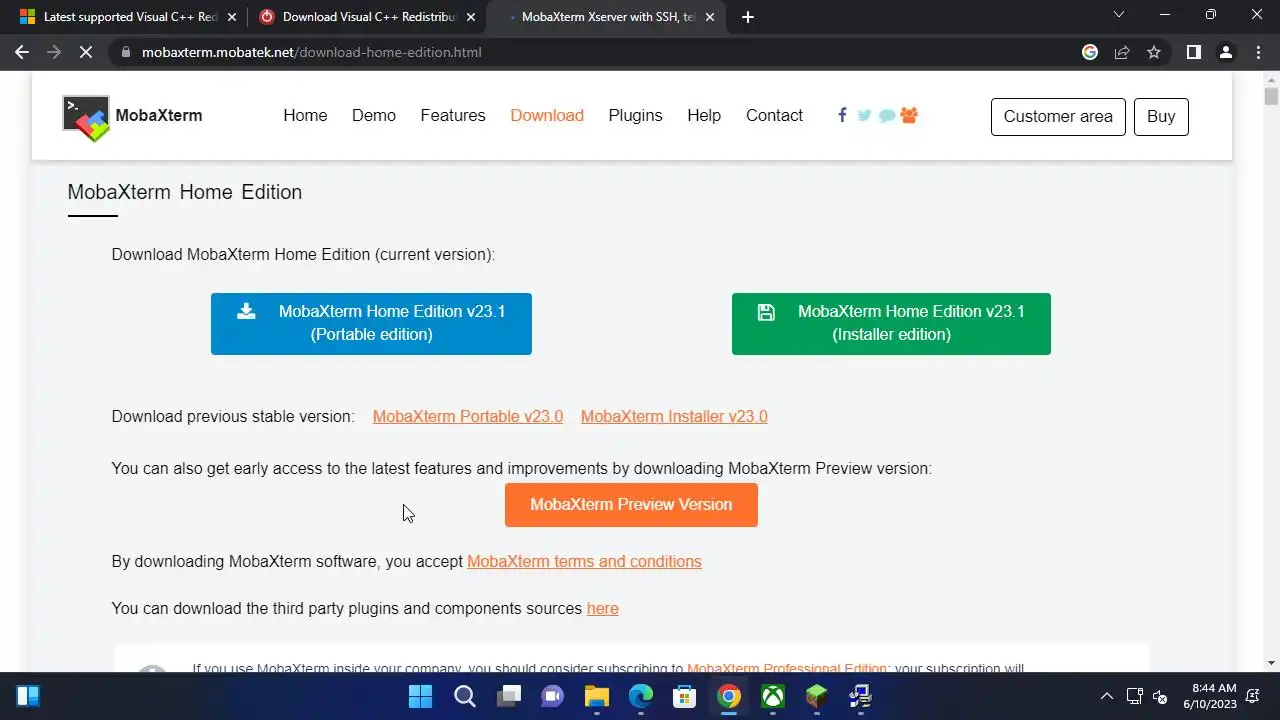The width and height of the screenshot is (1280, 720).
Task: Open MobaXterm Portable v23.0 link
Action: coord(468,416)
